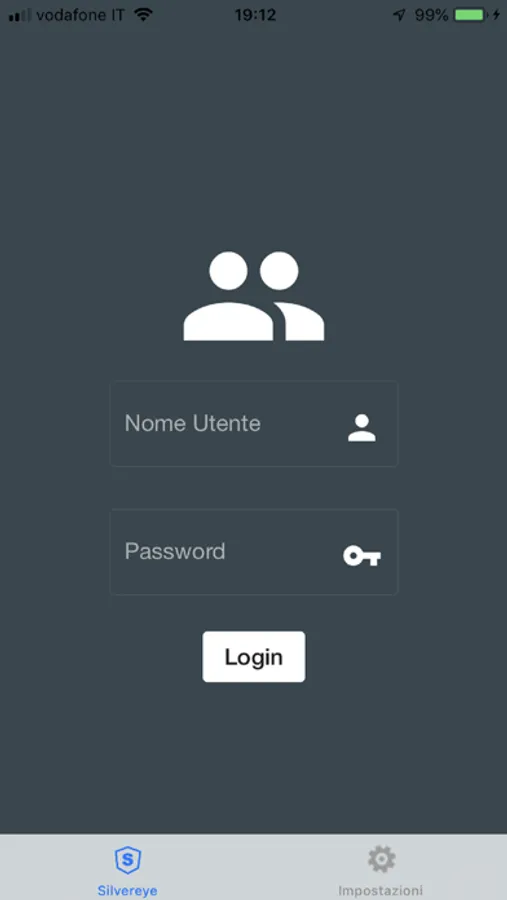Tap the Password placeholder text

pos(175,552)
